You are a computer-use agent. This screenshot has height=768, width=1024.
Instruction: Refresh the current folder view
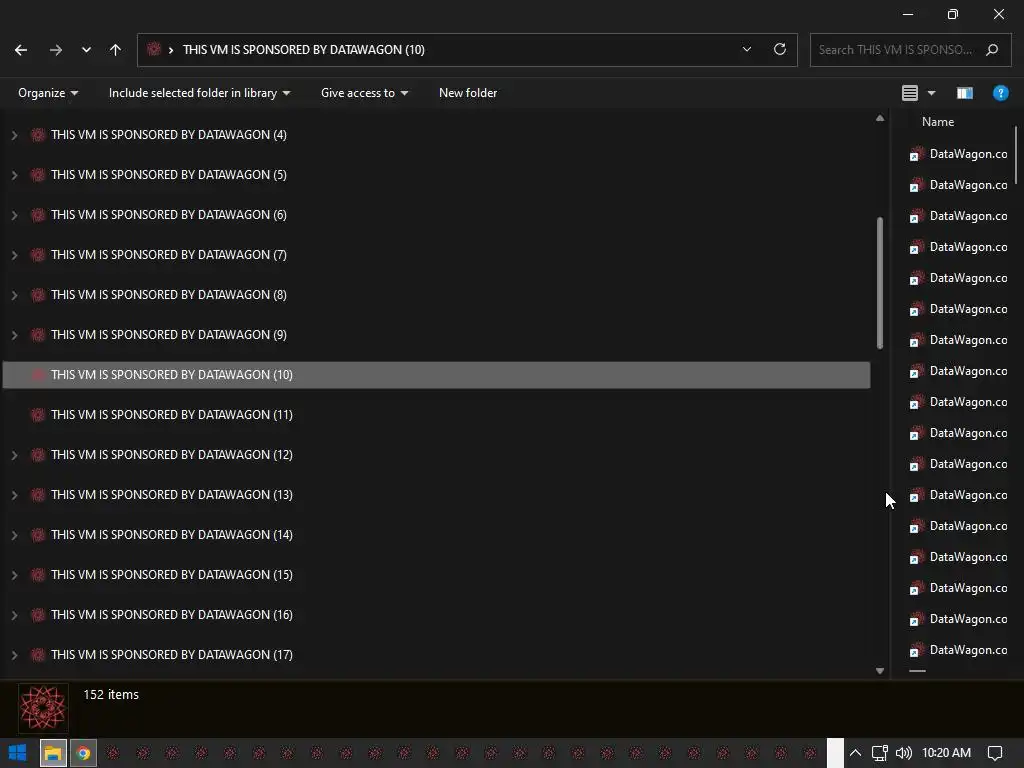(x=780, y=50)
